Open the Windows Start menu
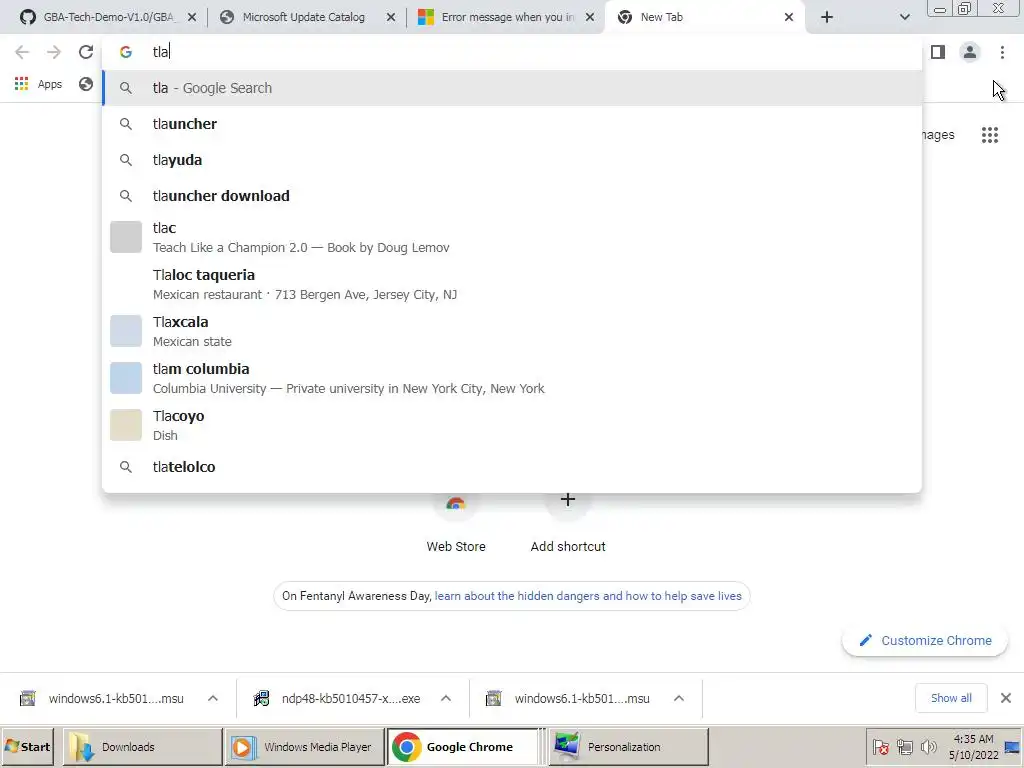The width and height of the screenshot is (1024, 768). 27,746
